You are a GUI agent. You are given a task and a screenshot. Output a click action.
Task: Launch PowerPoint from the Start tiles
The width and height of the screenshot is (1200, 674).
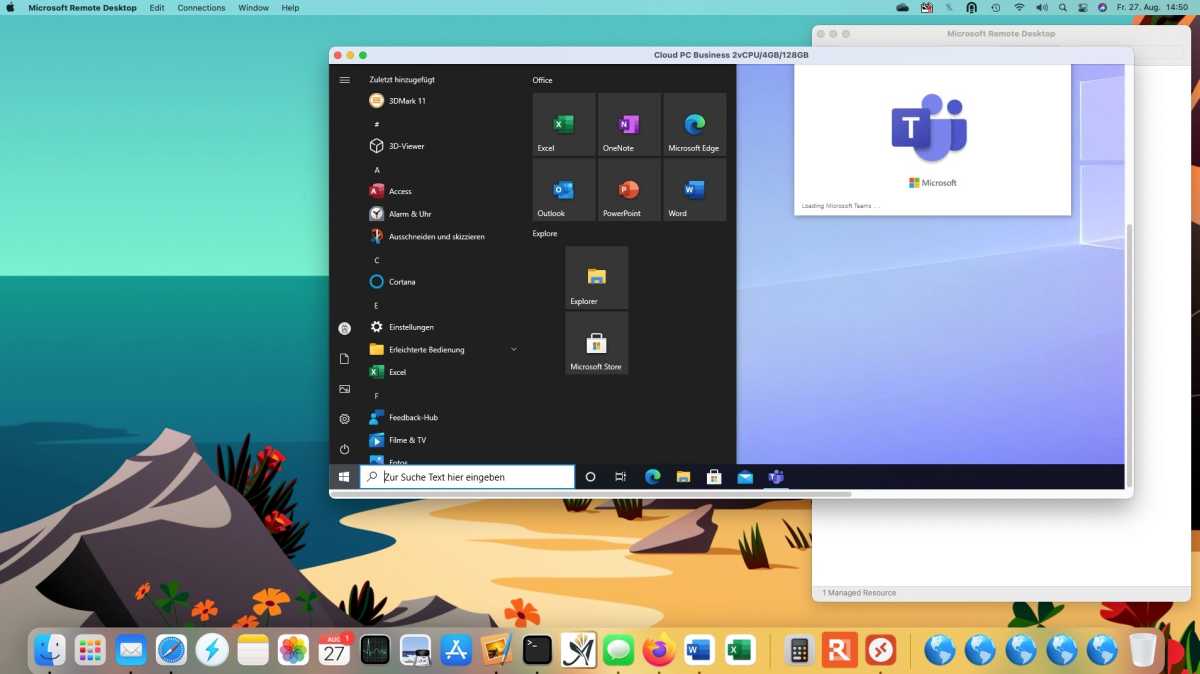click(629, 189)
